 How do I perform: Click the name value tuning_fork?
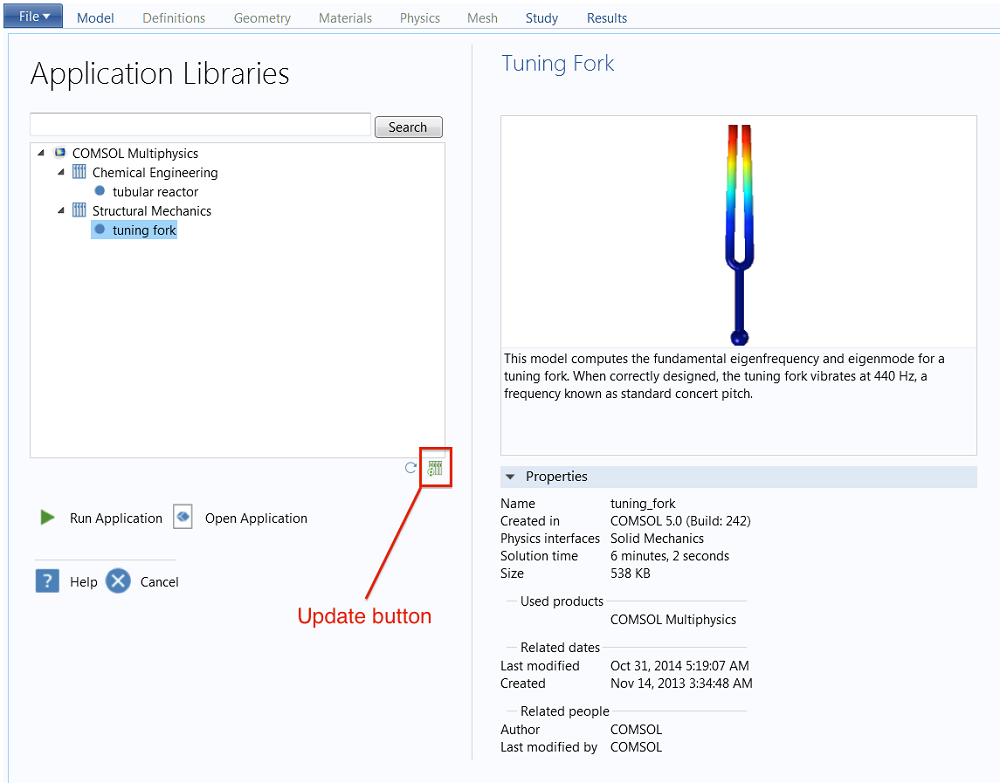[643, 504]
